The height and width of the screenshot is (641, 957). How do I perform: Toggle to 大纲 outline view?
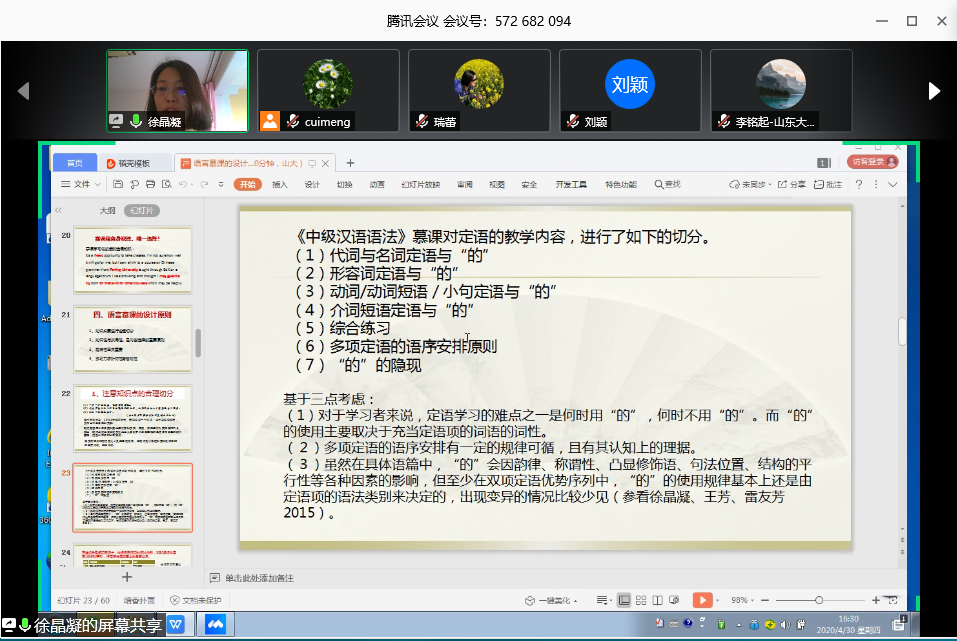click(107, 210)
